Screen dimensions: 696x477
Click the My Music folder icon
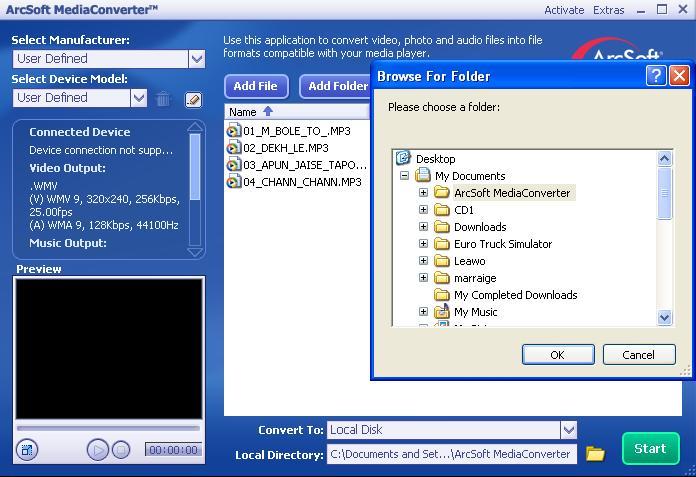[x=442, y=311]
